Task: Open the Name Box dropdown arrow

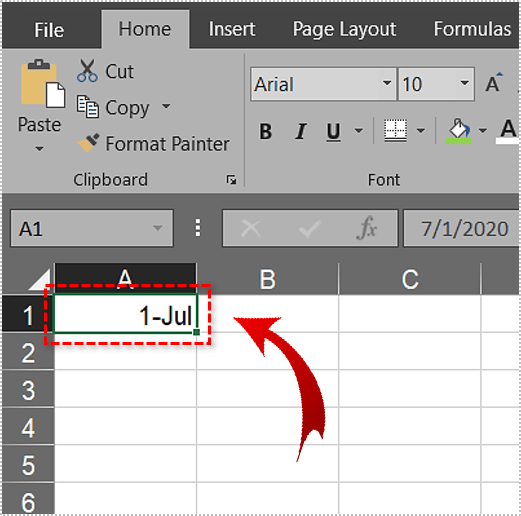Action: [157, 228]
